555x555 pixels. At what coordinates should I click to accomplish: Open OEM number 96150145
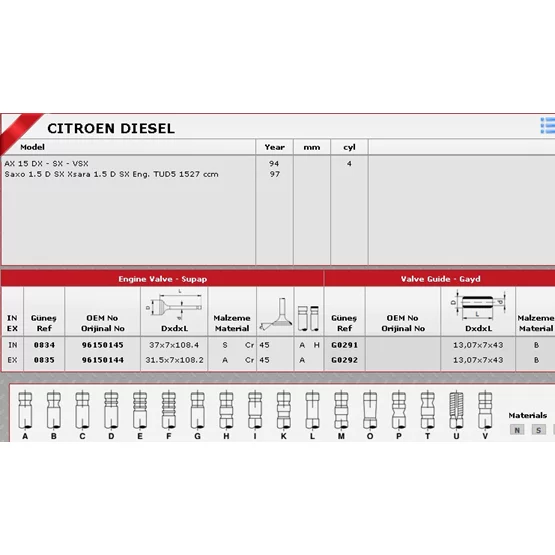coord(103,345)
